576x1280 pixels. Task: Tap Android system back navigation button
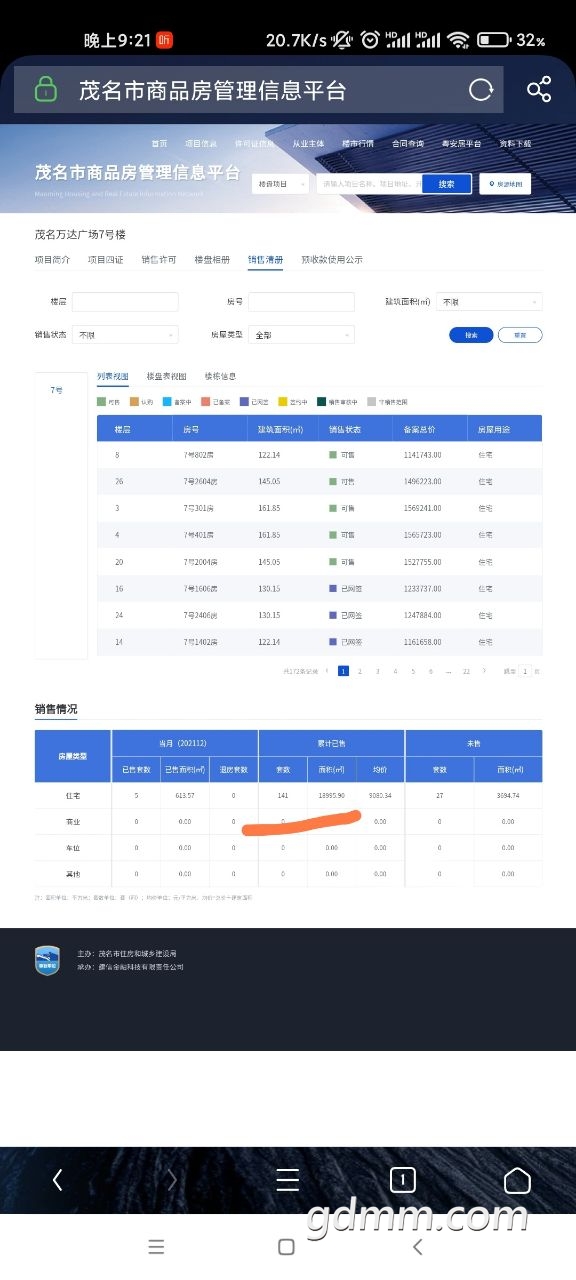[x=418, y=1247]
